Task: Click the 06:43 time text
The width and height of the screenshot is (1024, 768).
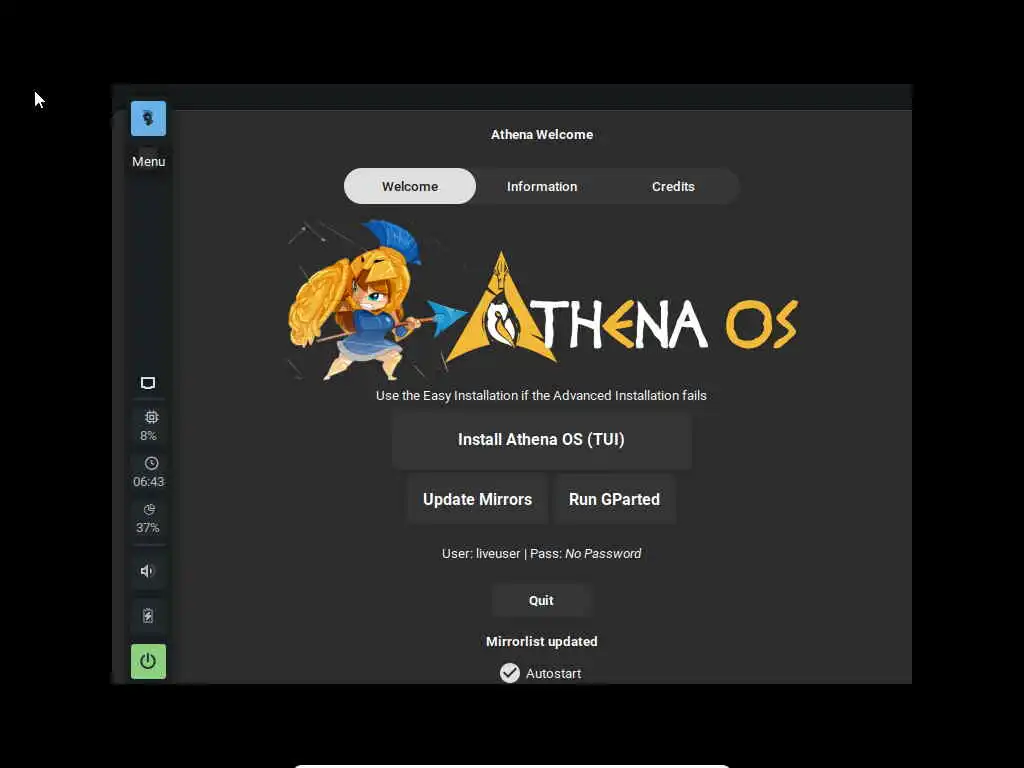Action: [x=149, y=481]
